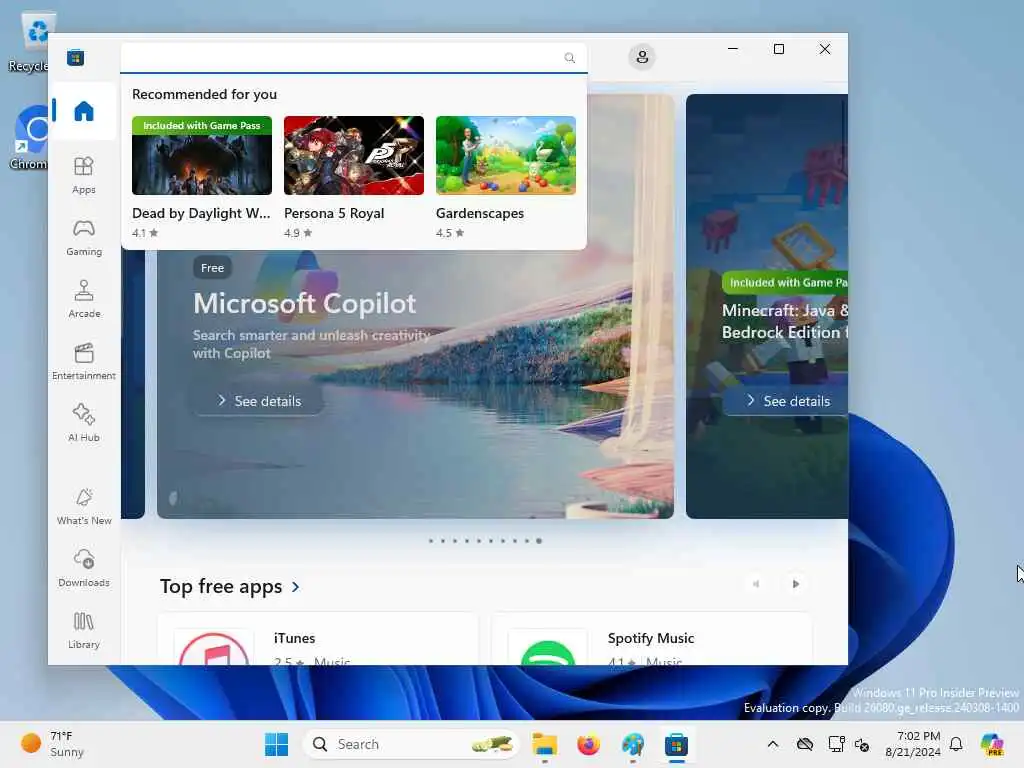
Task: Open the Spotify Music app card
Action: click(x=651, y=639)
